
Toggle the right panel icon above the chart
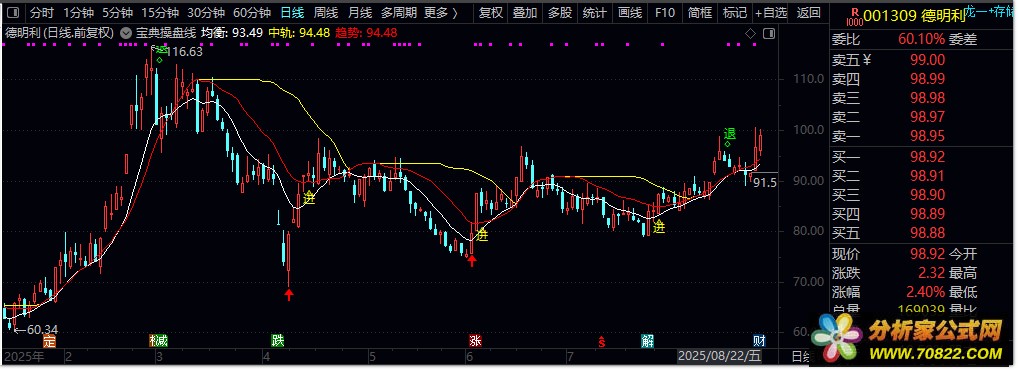(x=770, y=33)
